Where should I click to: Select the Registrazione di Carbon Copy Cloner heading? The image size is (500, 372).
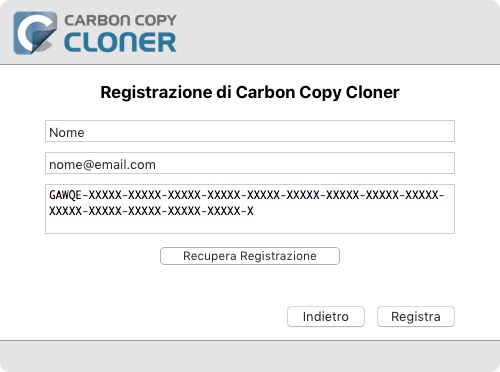(250, 92)
